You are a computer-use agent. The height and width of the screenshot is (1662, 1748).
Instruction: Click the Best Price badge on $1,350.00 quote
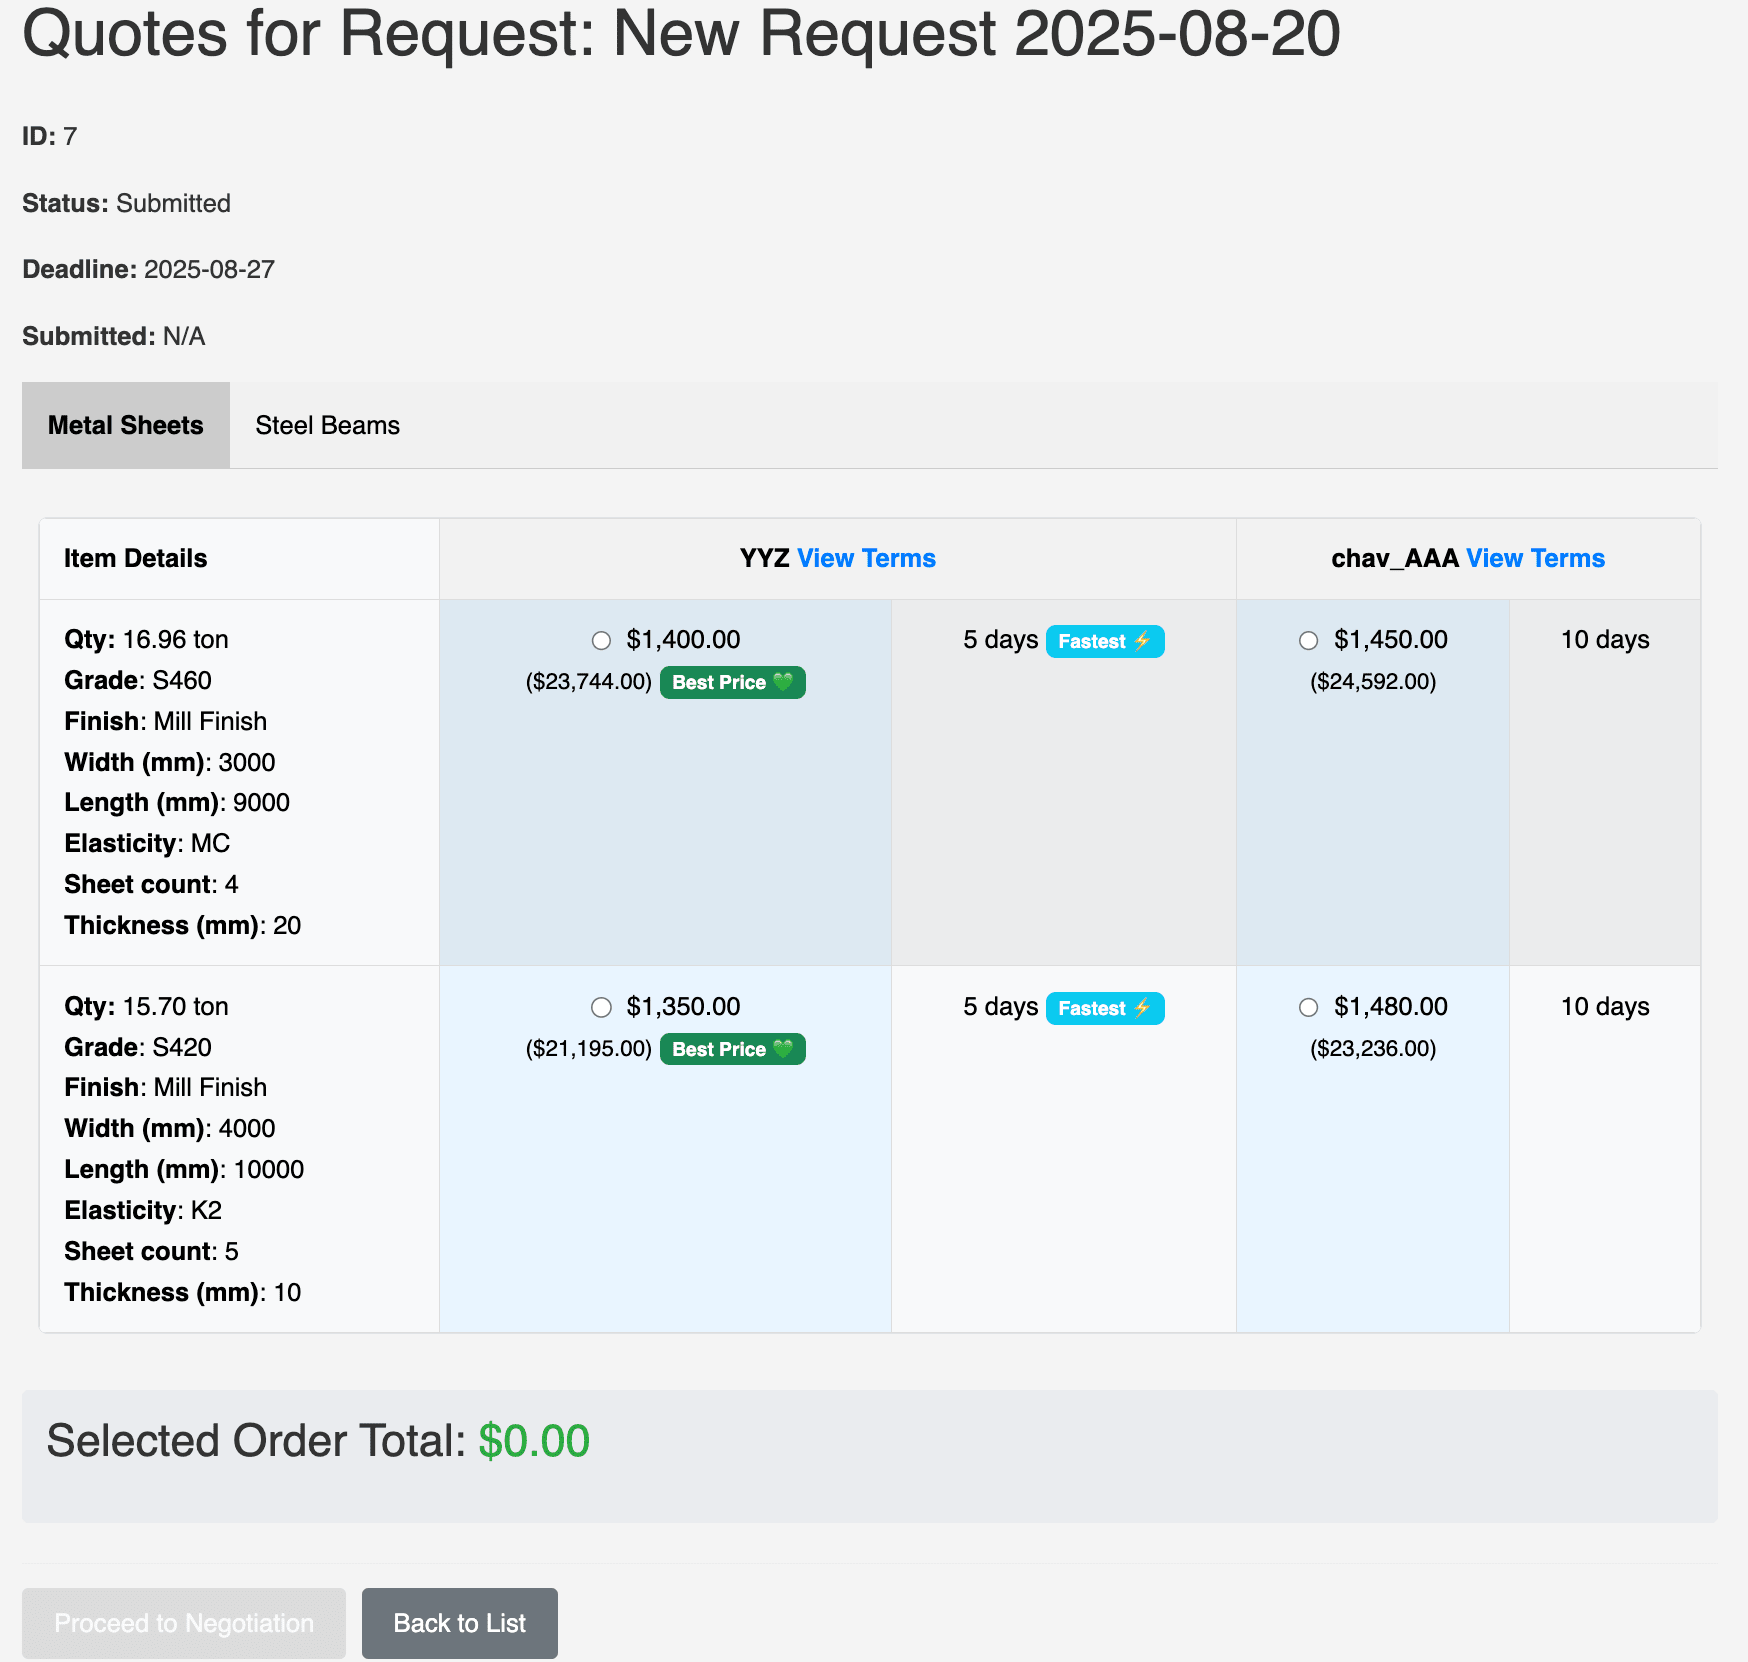(x=732, y=1049)
